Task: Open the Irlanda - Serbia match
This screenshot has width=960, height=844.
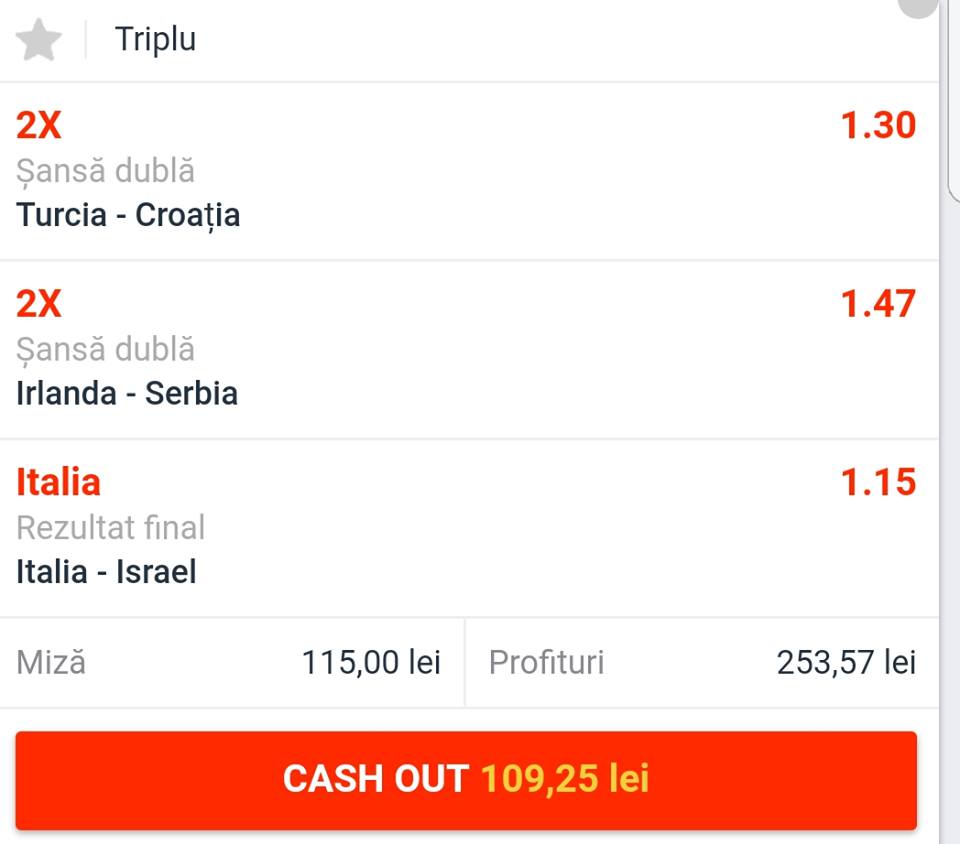Action: pyautogui.click(x=127, y=393)
